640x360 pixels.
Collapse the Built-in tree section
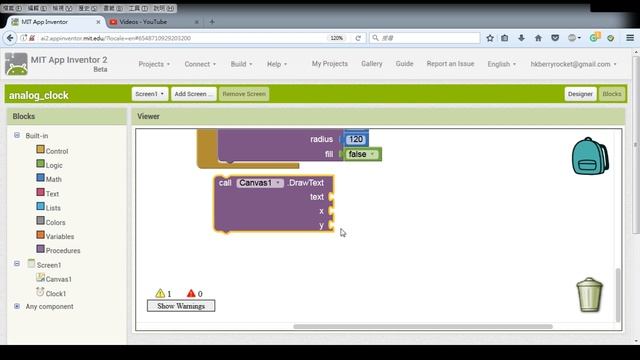17,135
